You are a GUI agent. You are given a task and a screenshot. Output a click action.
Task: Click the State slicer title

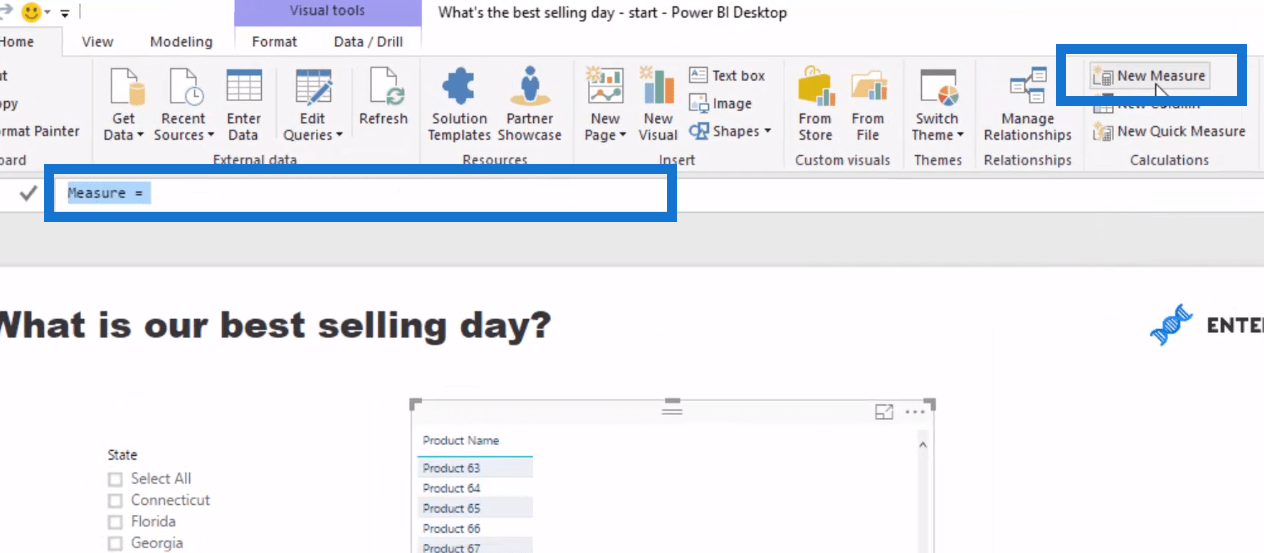click(123, 455)
